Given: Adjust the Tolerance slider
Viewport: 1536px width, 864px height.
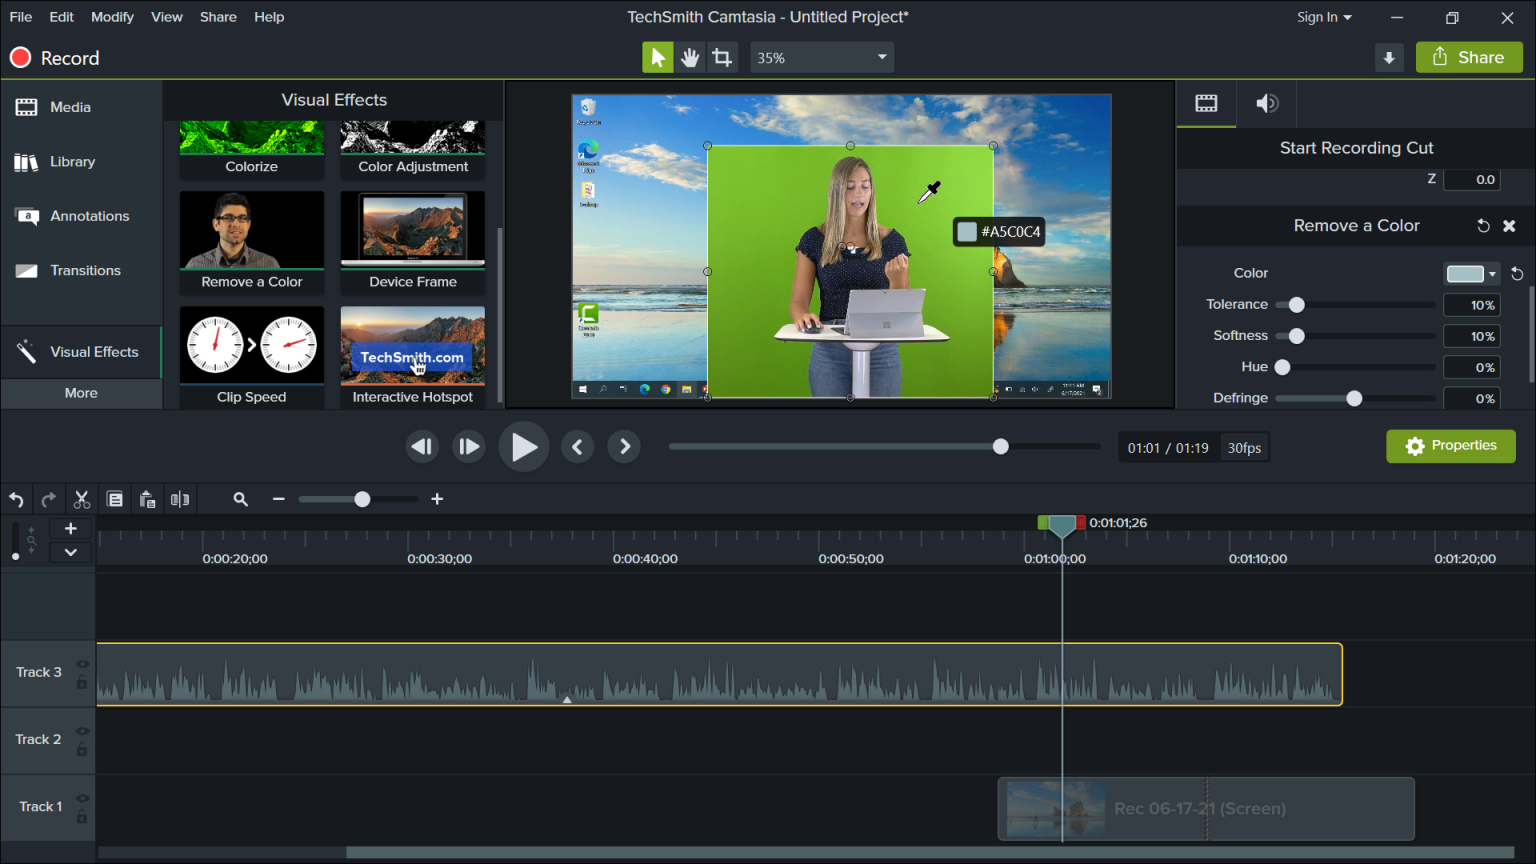Looking at the screenshot, I should click(1296, 304).
